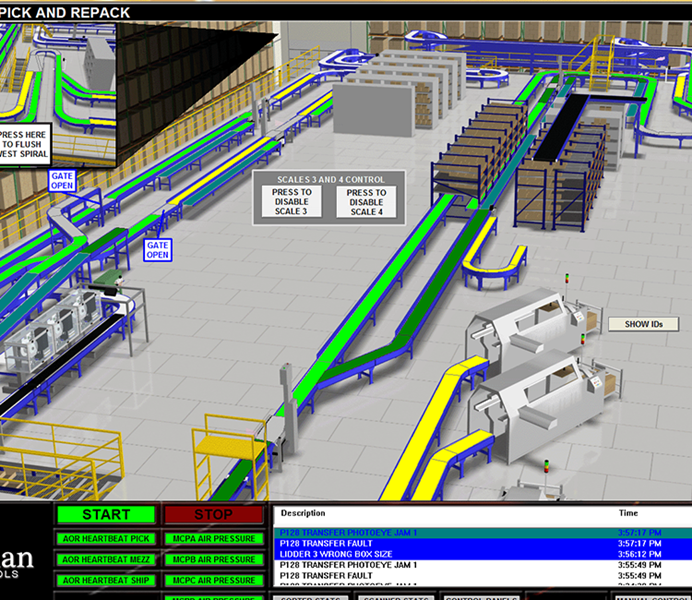Click the SHOW IDs button
Viewport: 692px width, 600px height.
click(643, 324)
